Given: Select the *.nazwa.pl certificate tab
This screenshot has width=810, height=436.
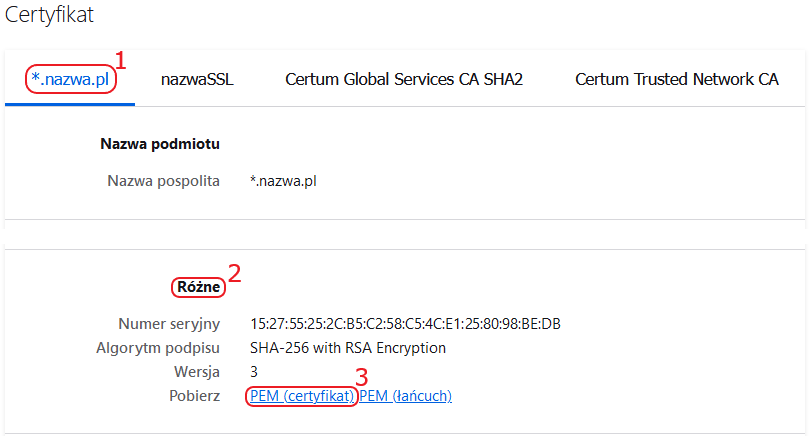Looking at the screenshot, I should [x=70, y=79].
